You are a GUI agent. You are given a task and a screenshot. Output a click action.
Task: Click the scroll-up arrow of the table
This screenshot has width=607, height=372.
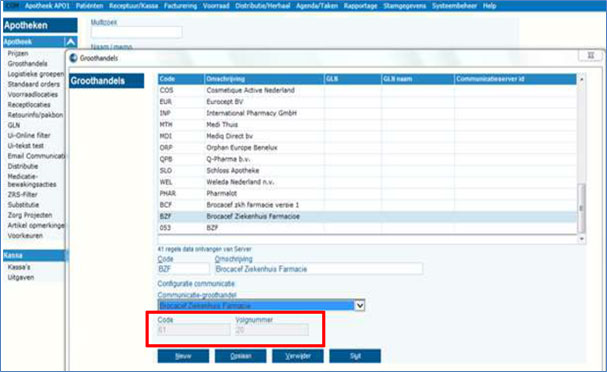[x=581, y=79]
